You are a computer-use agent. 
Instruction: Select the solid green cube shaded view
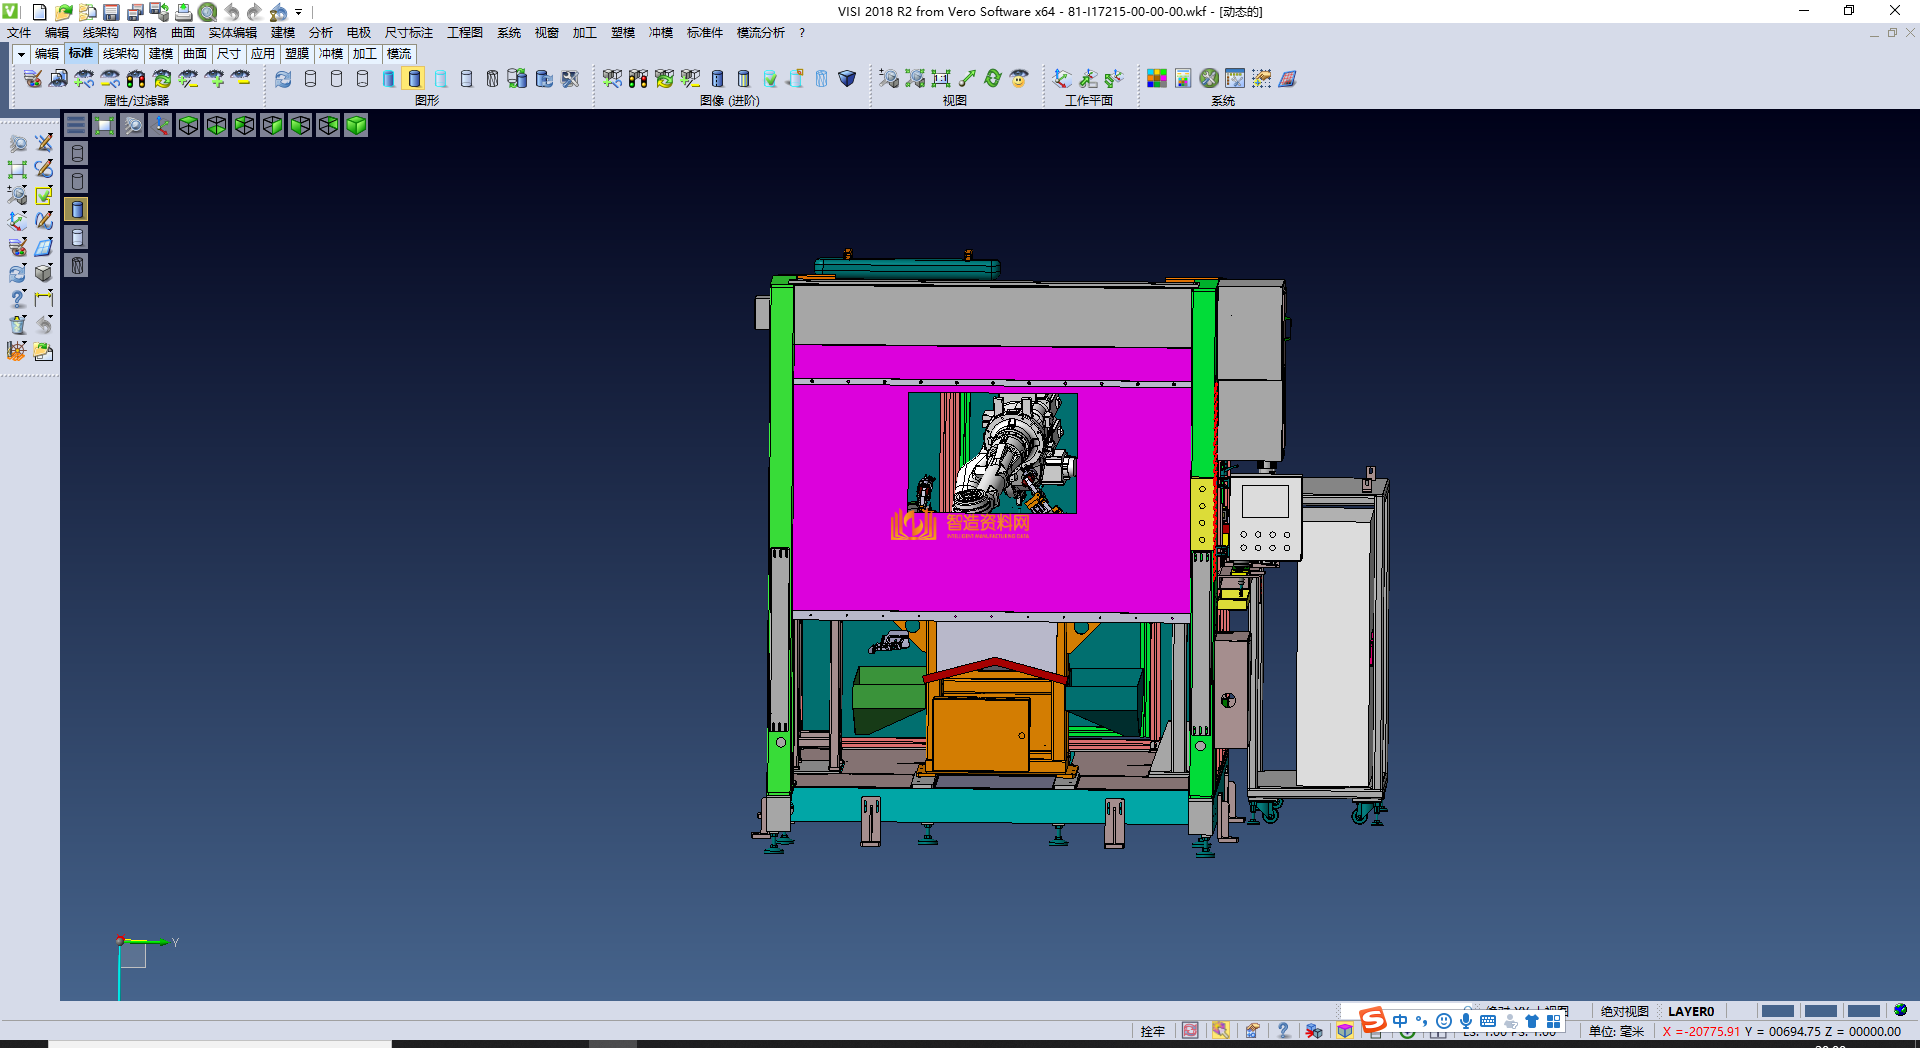(356, 125)
